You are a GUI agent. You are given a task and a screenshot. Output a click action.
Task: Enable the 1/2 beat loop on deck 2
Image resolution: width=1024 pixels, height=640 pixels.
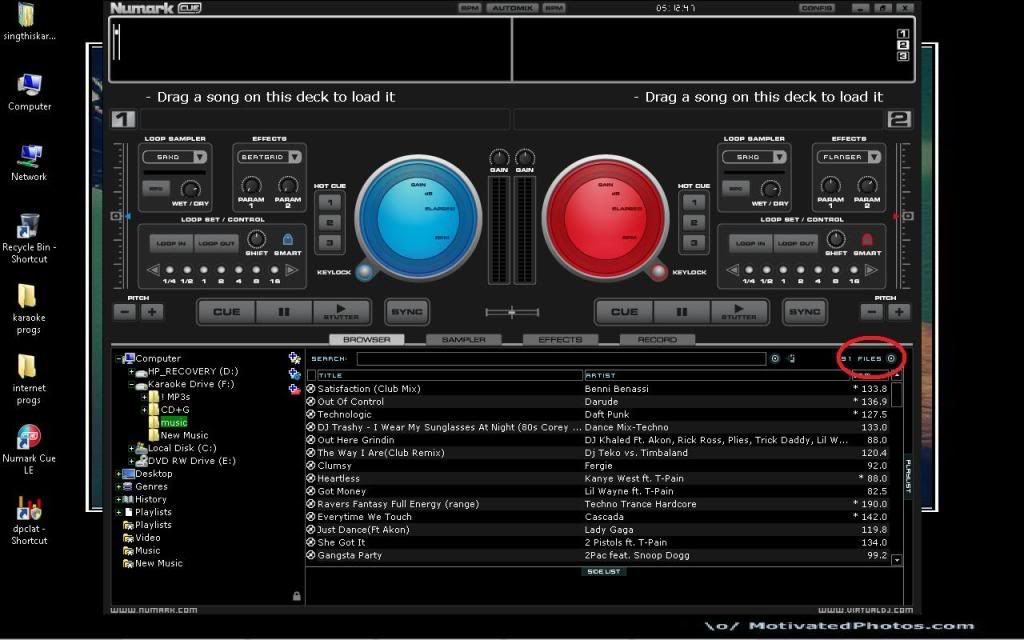[x=767, y=270]
